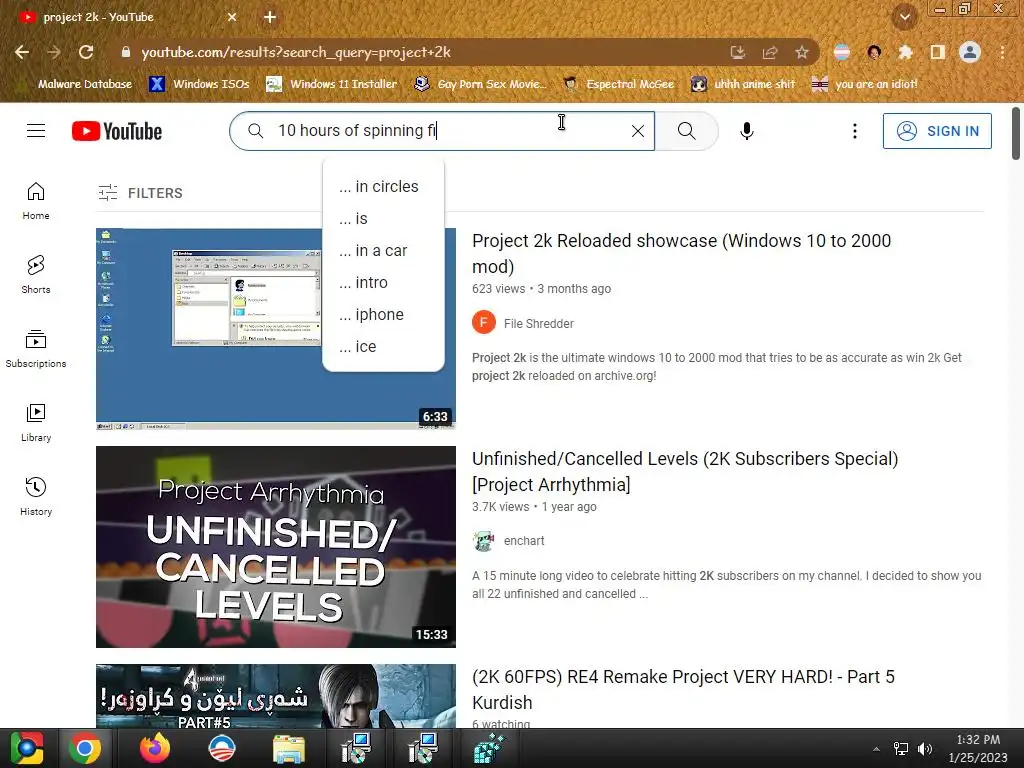Click the browser address bar URL

tap(296, 52)
